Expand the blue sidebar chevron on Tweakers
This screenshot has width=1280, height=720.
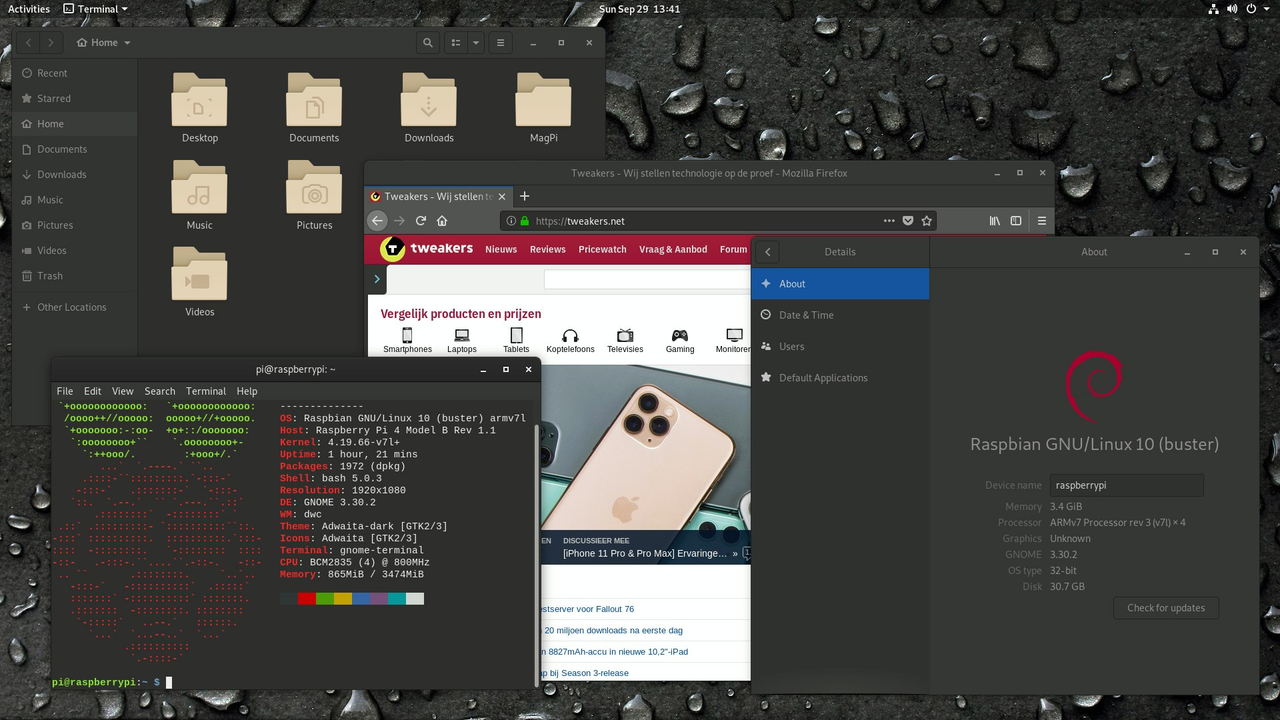[376, 279]
